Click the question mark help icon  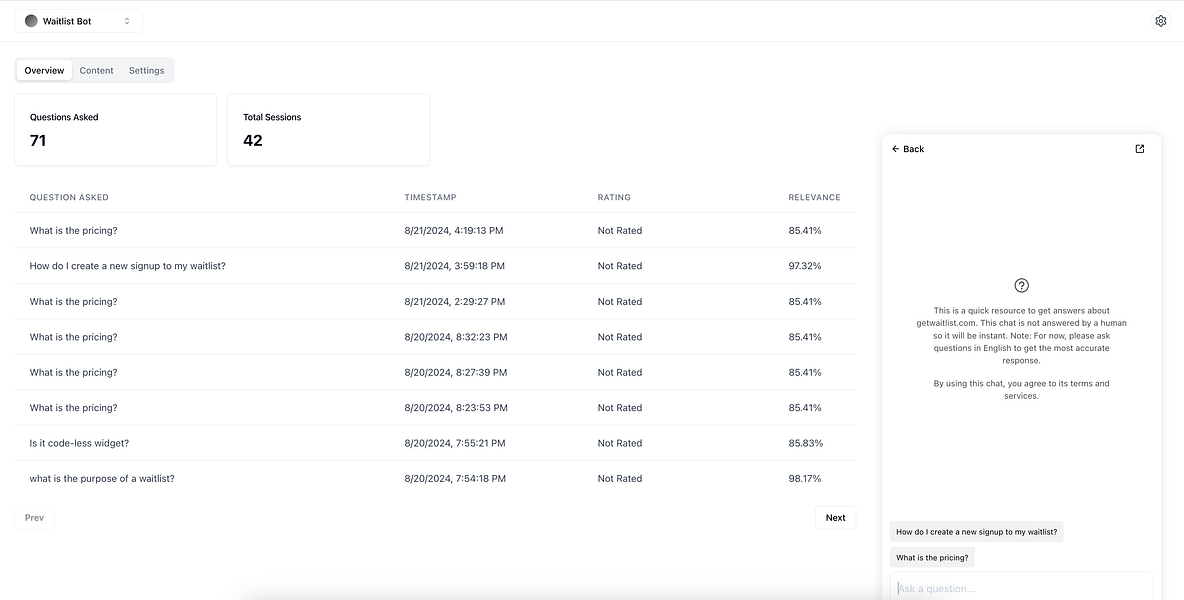(x=1022, y=285)
